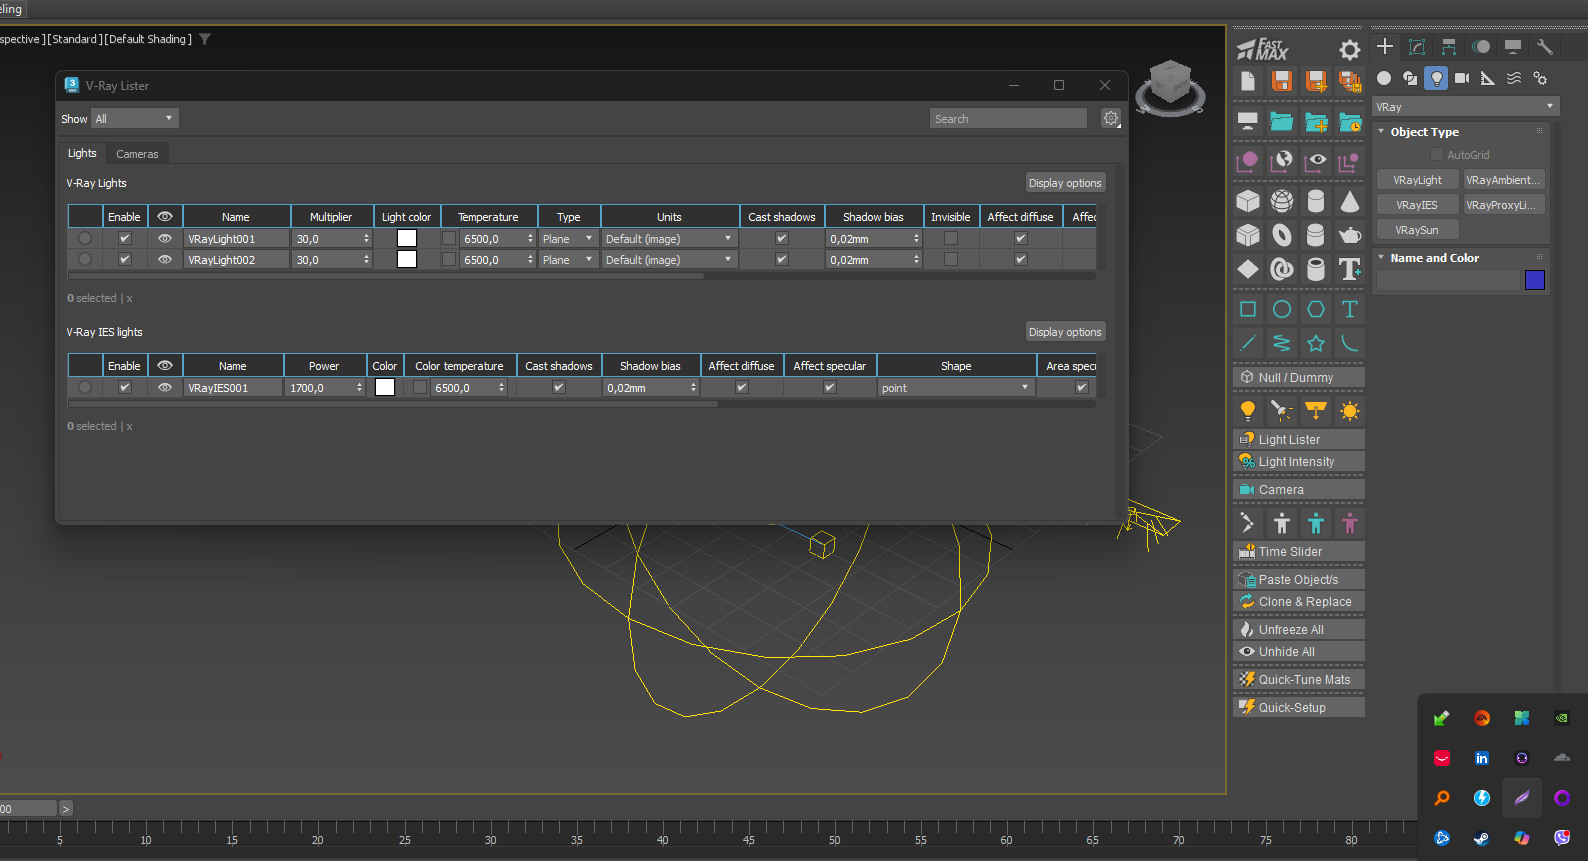Toggle Affect diffuse for VRayLight001
This screenshot has height=861, width=1588.
pos(1021,239)
